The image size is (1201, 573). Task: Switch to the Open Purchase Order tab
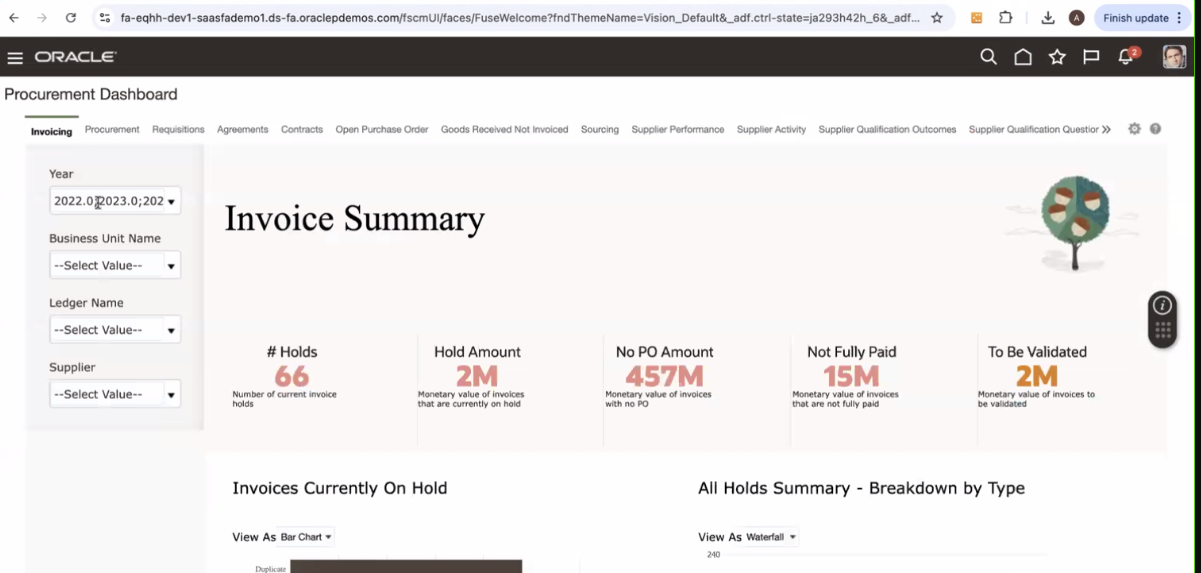382,129
